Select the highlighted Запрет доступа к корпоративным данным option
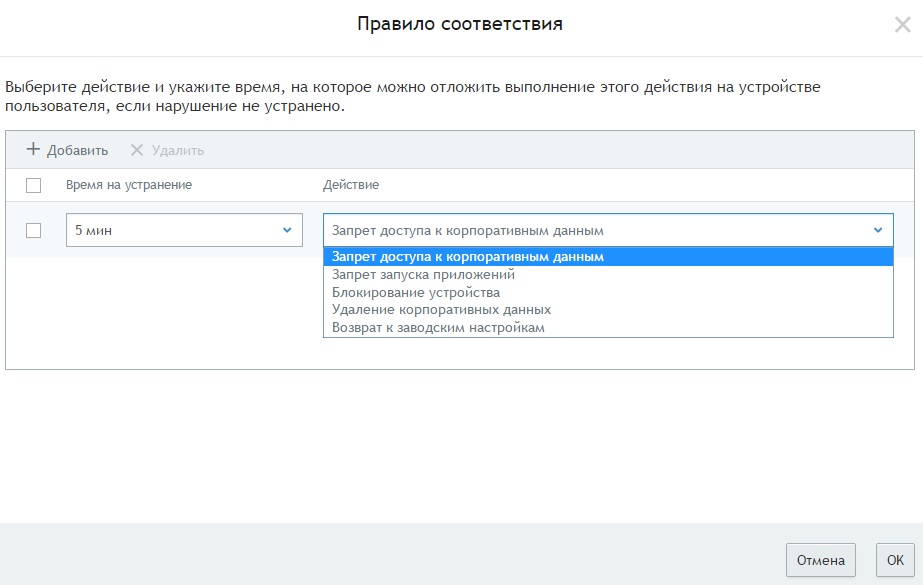 click(x=468, y=257)
